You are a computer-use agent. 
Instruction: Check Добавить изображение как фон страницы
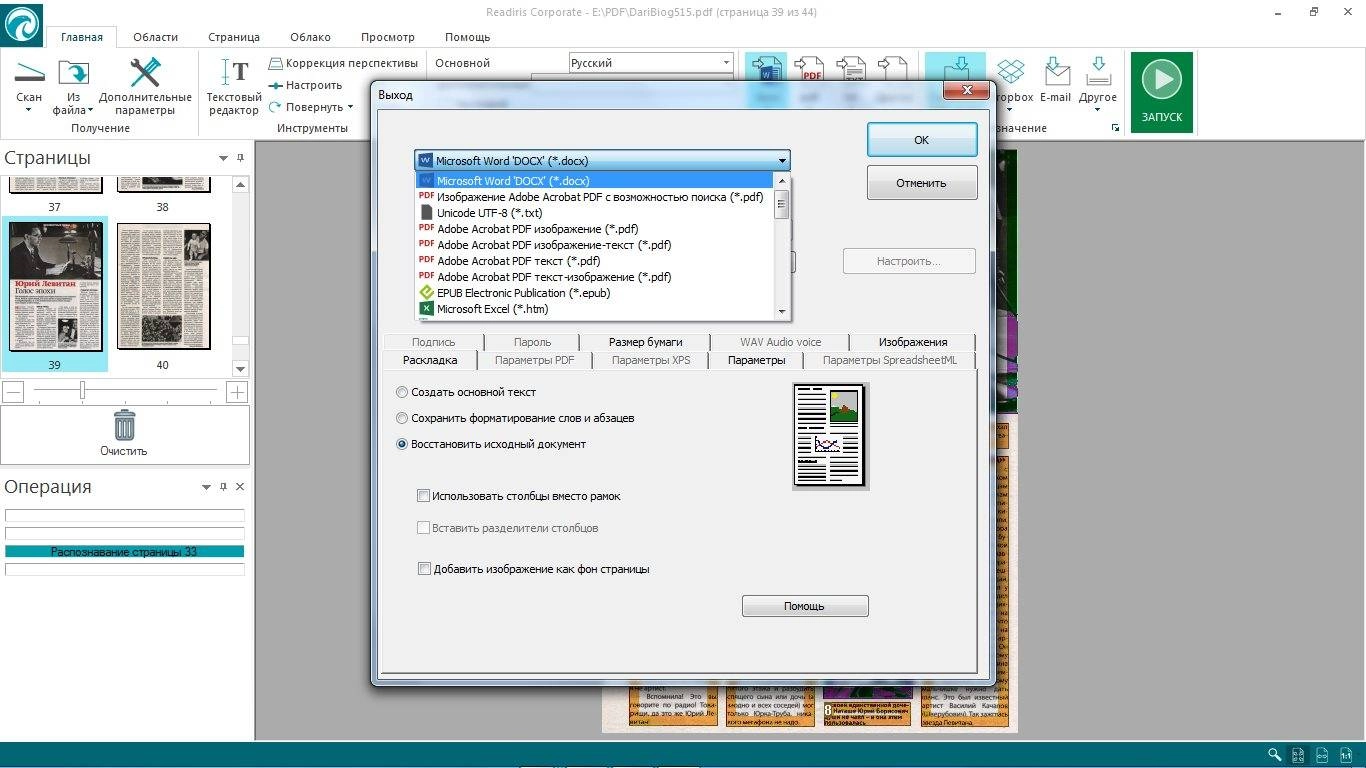pyautogui.click(x=424, y=569)
